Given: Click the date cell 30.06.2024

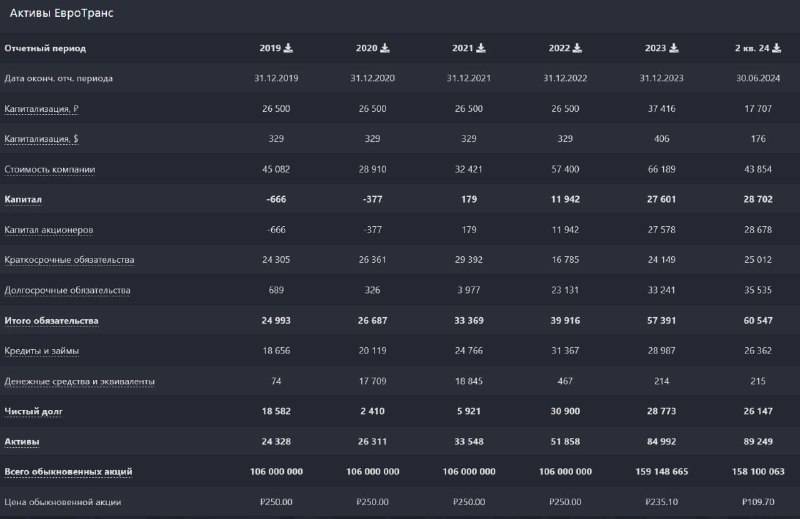Looking at the screenshot, I should 758,79.
